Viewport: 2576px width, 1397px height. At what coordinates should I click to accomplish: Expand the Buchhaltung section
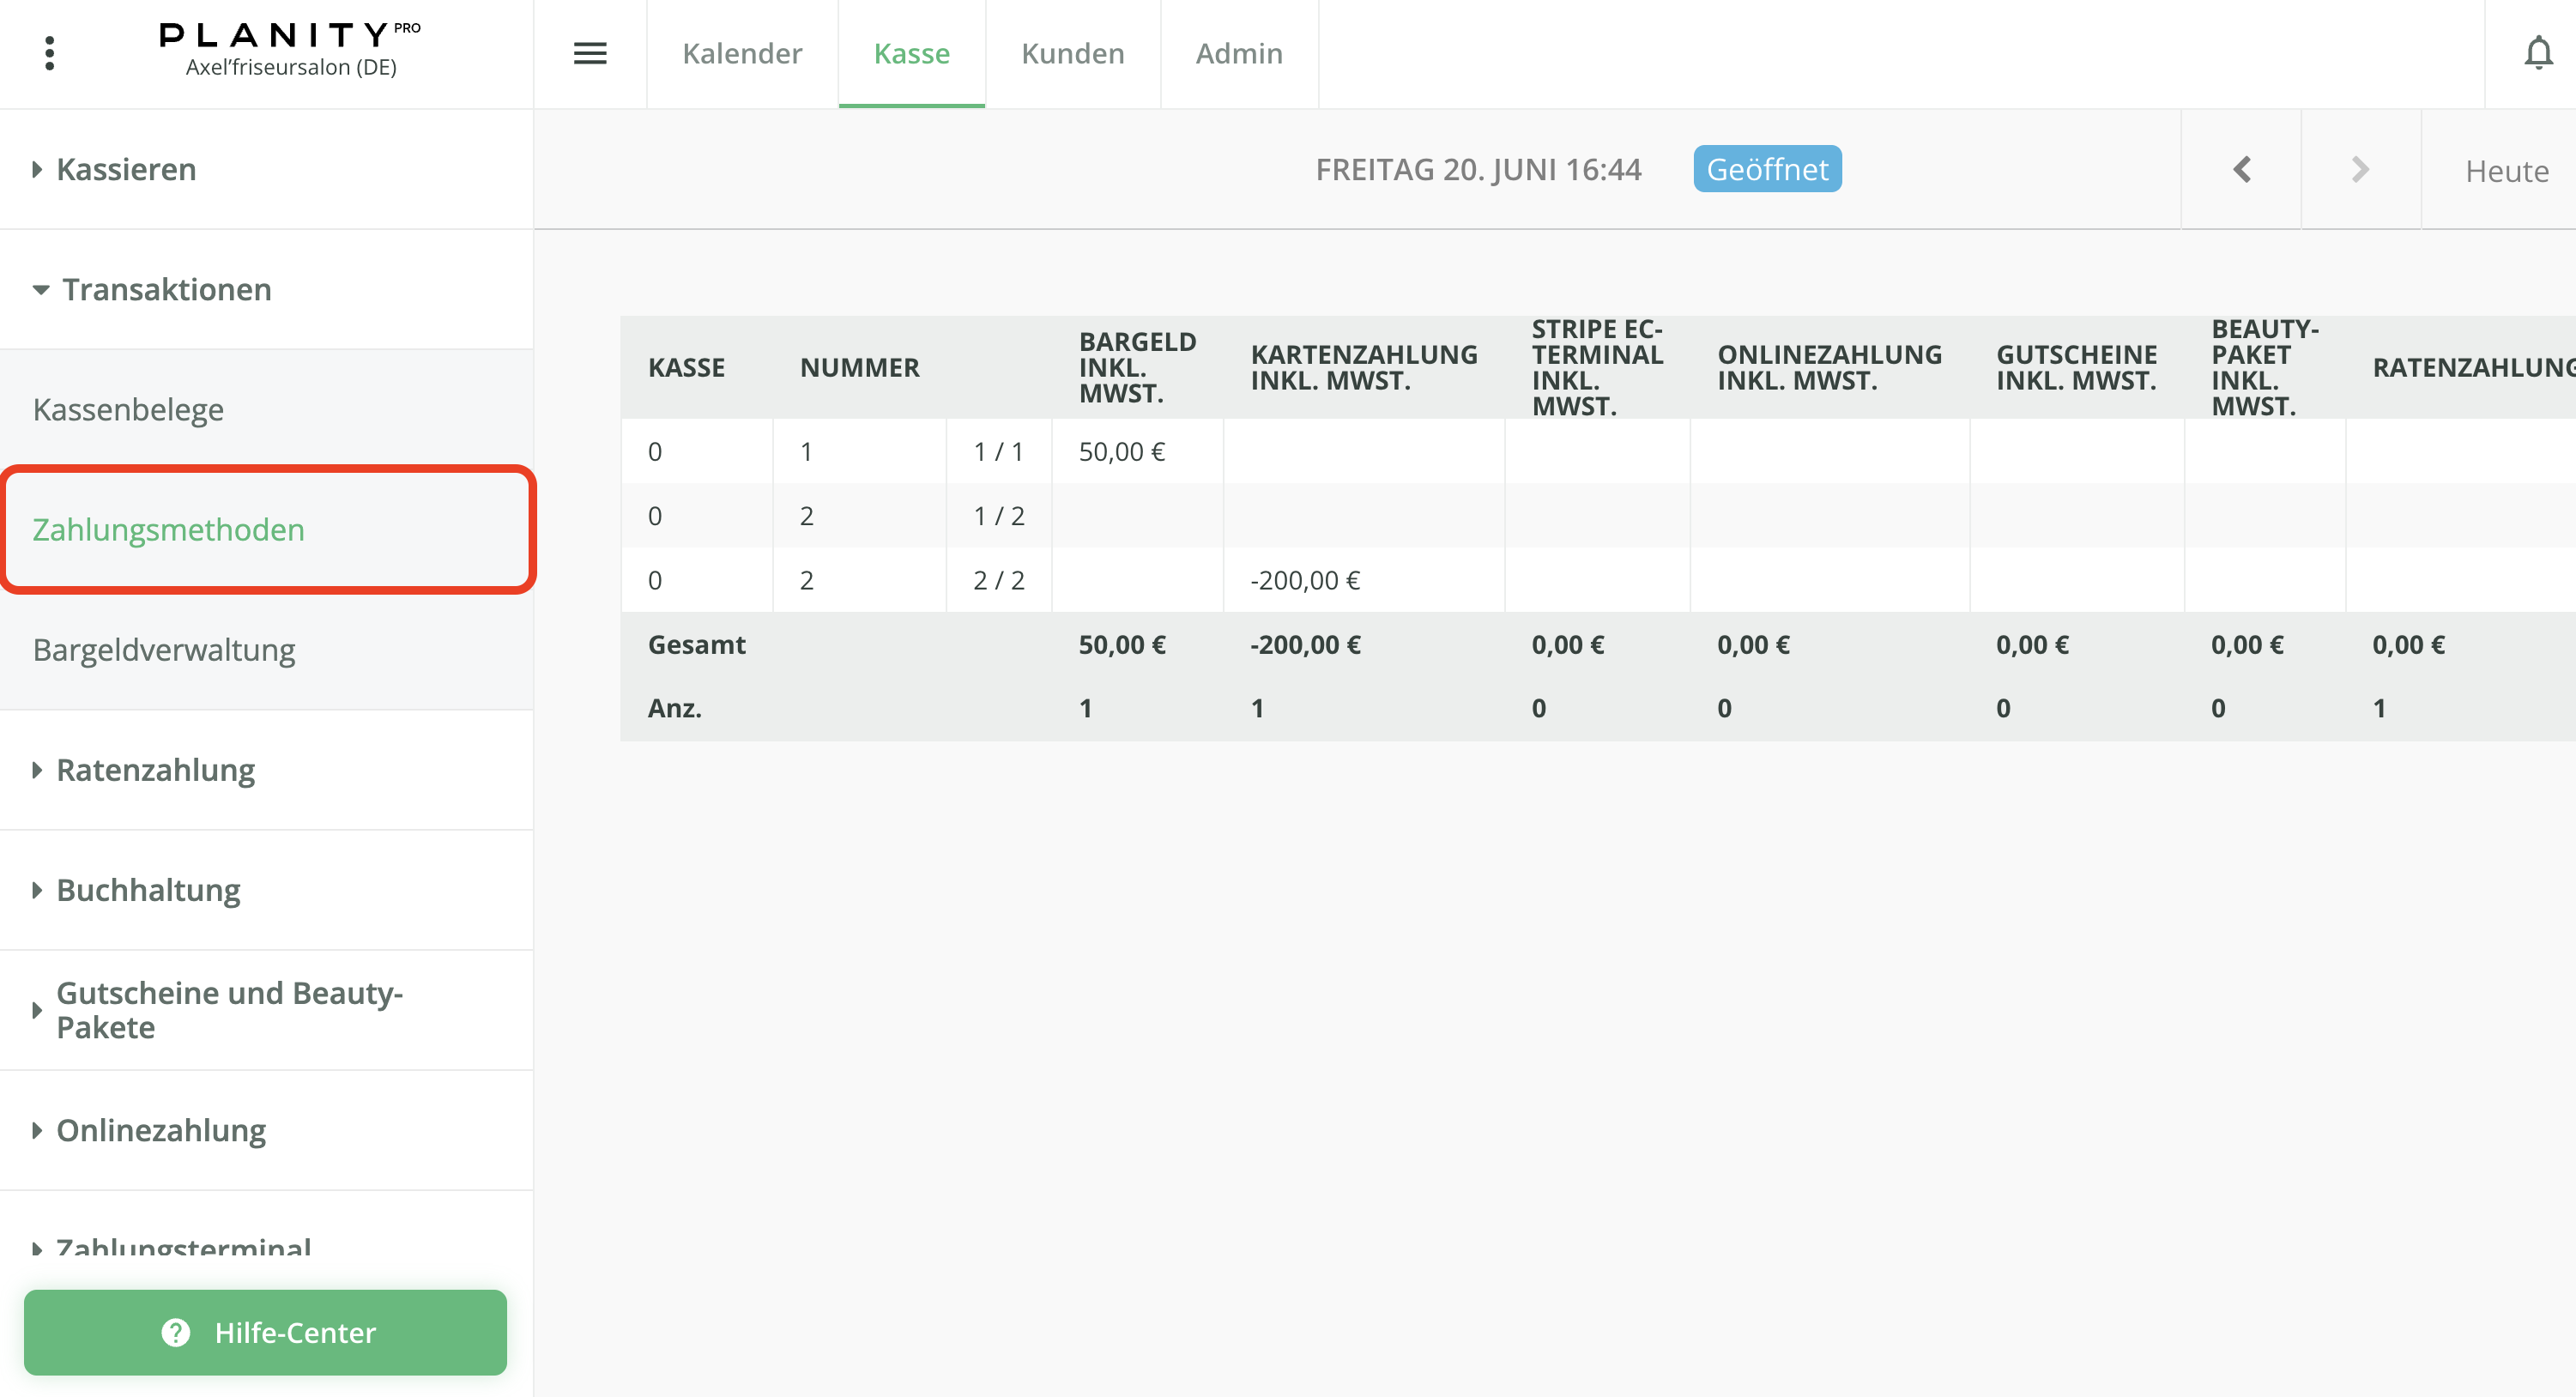tap(148, 890)
